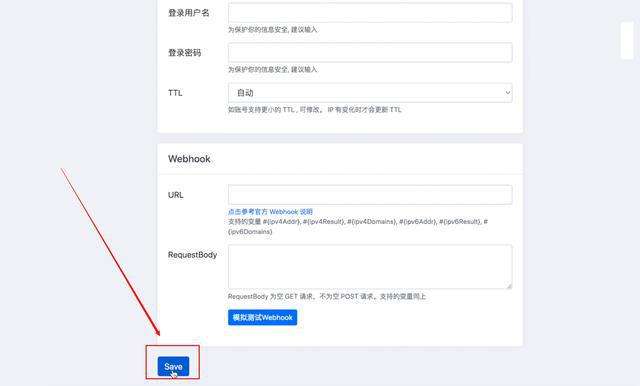The height and width of the screenshot is (386, 640).
Task: Click hint text under the TTL dropdown
Action: click(x=314, y=110)
